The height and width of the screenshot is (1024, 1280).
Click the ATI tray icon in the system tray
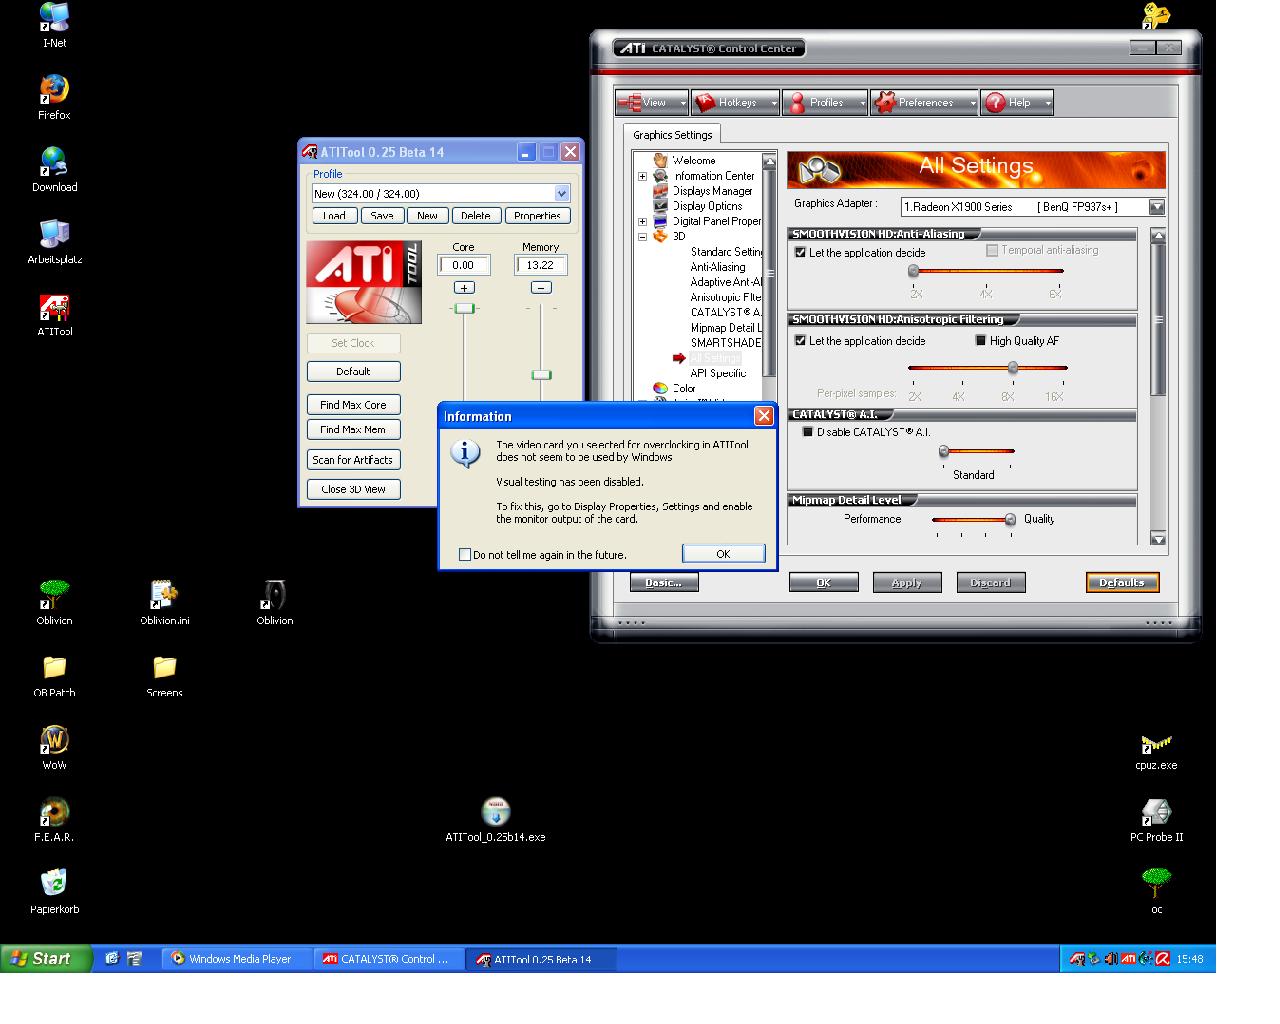[x=1128, y=959]
